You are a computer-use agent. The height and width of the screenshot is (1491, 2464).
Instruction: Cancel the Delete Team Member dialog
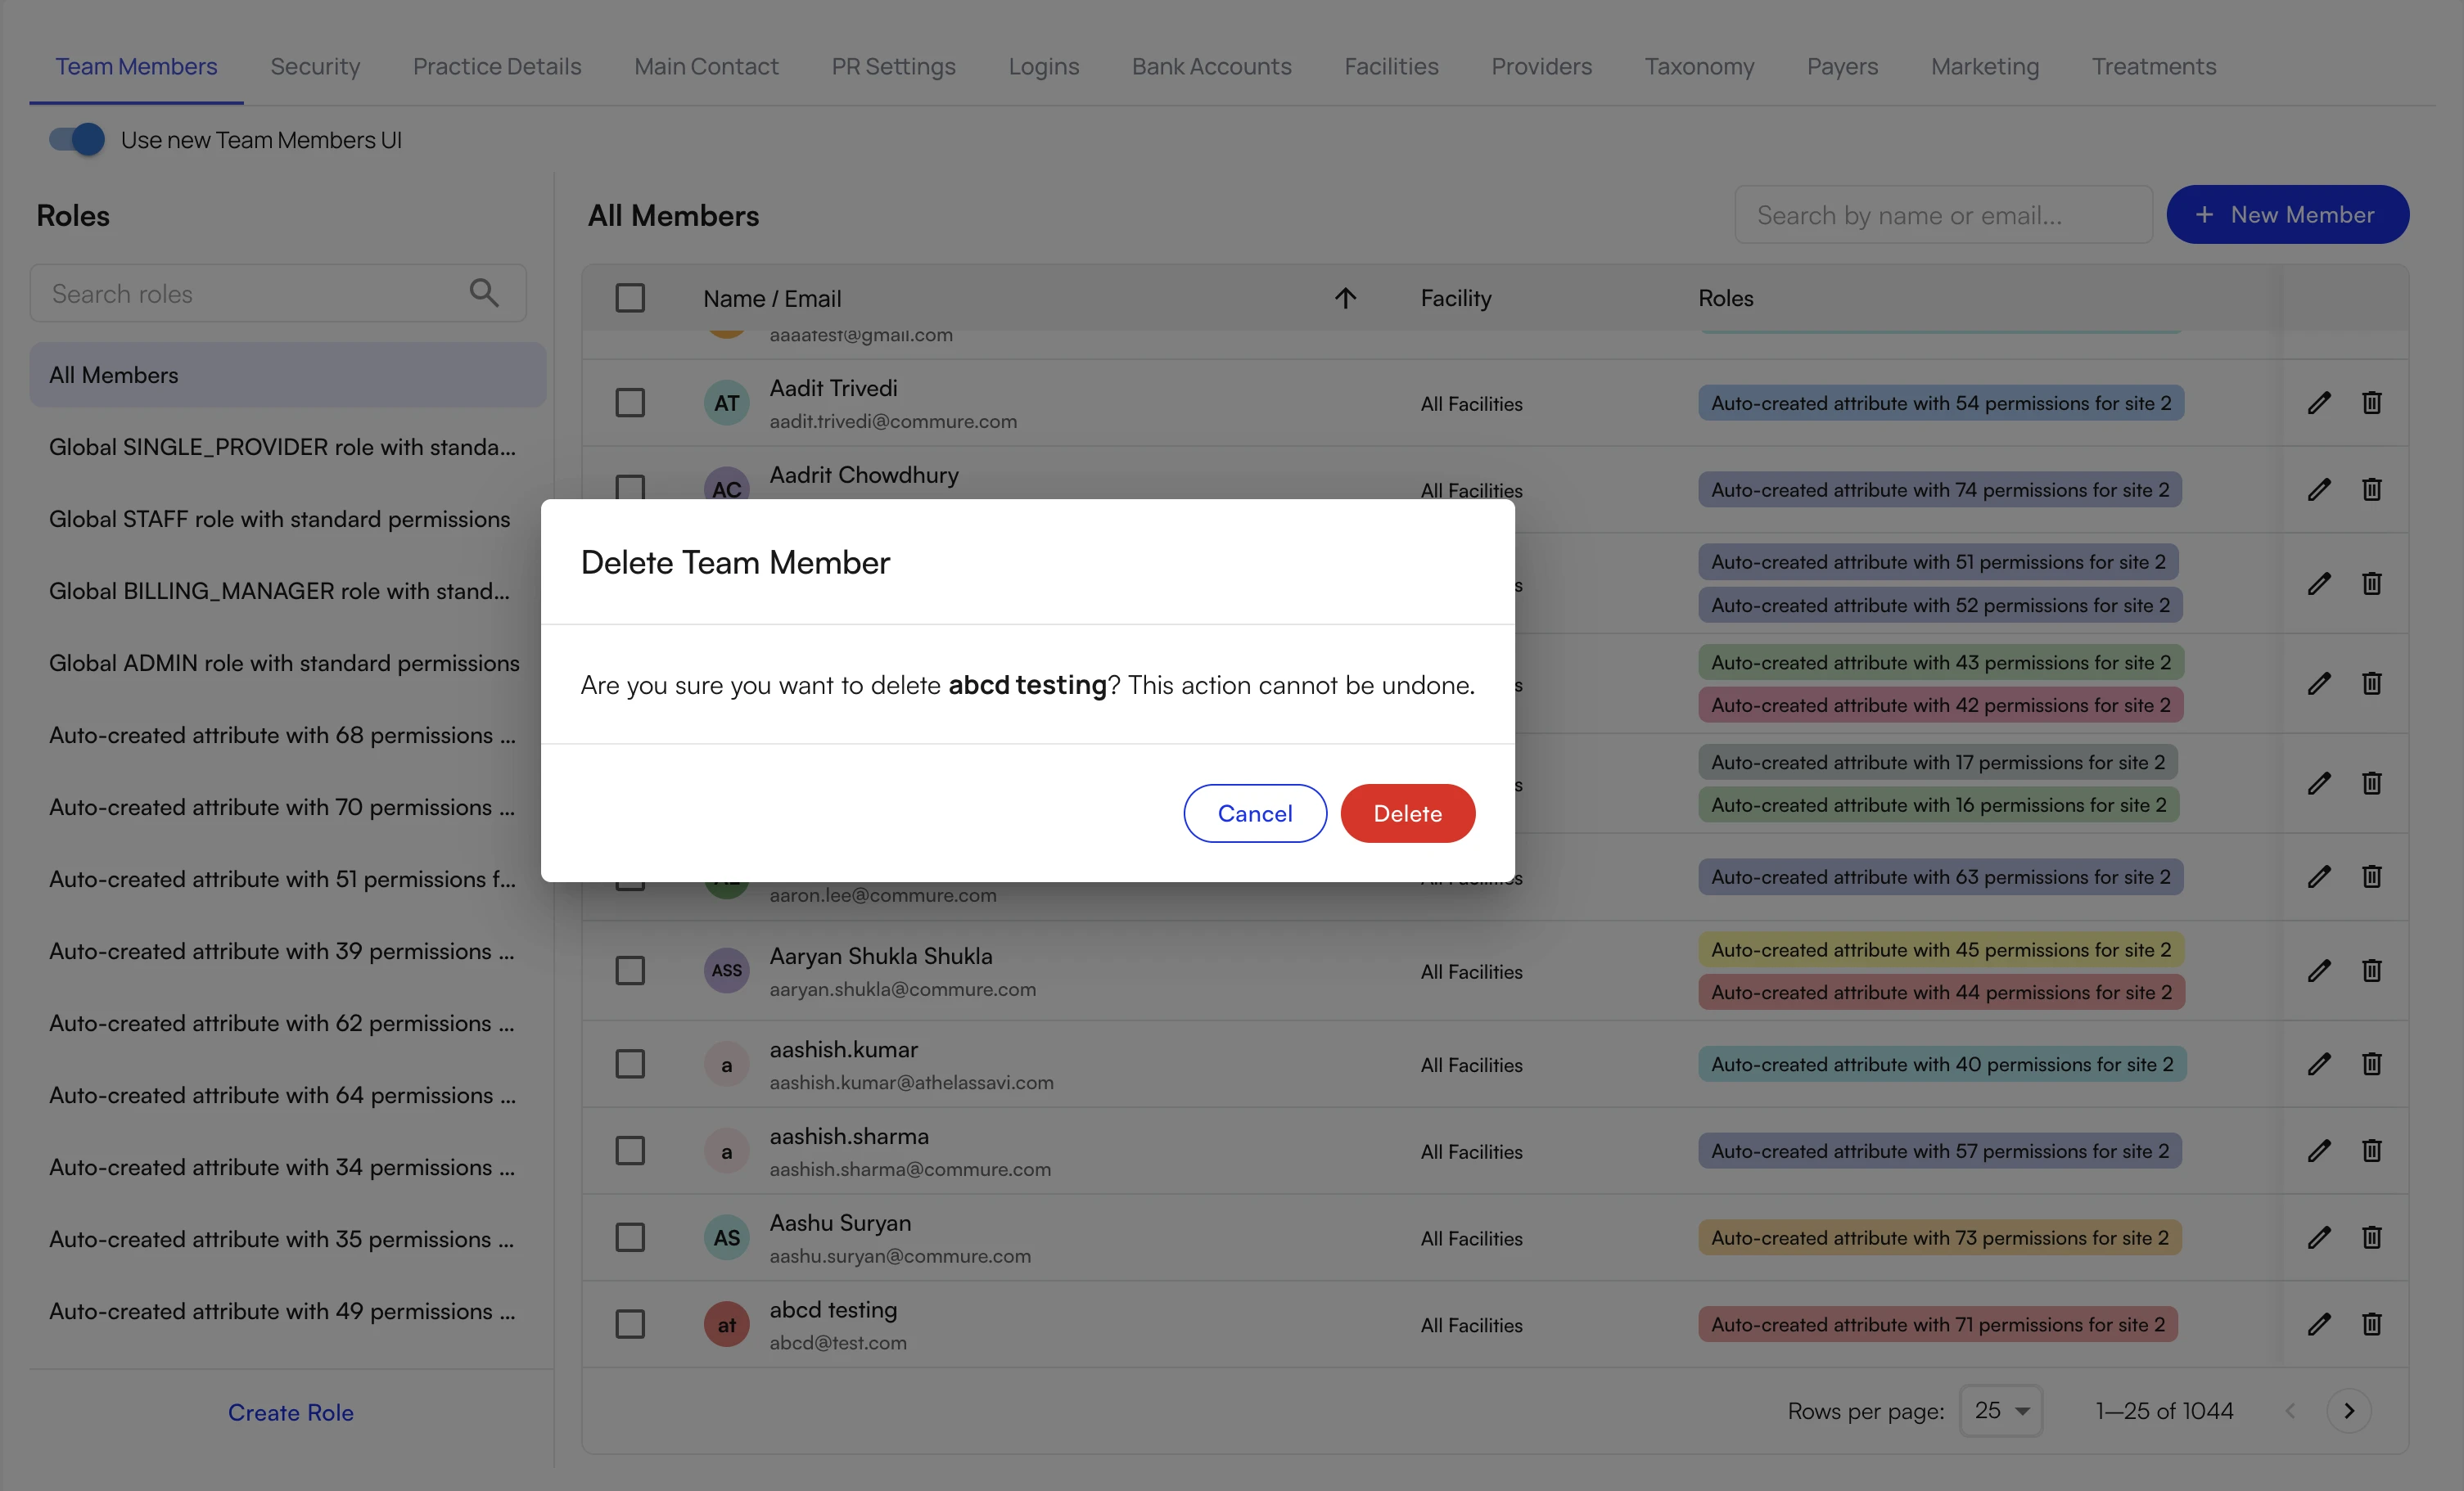1255,813
